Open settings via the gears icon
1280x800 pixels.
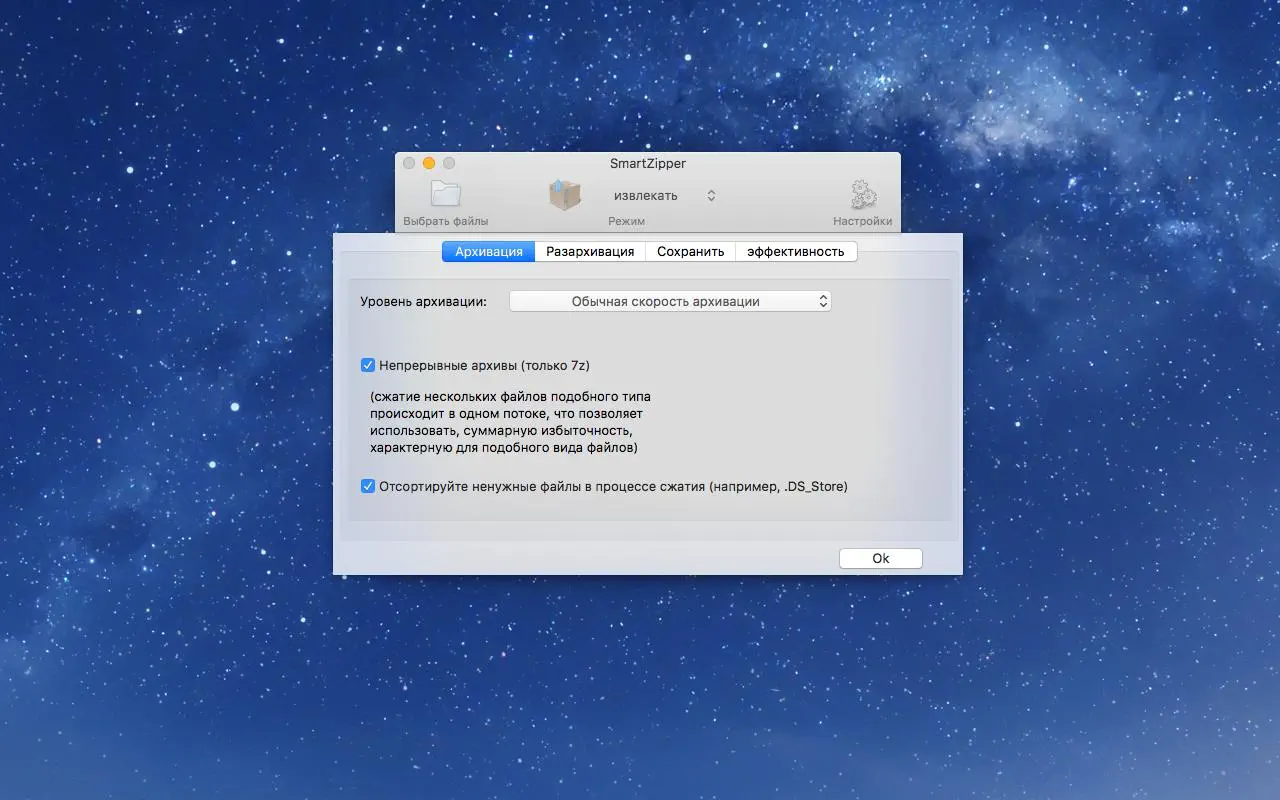tap(863, 194)
